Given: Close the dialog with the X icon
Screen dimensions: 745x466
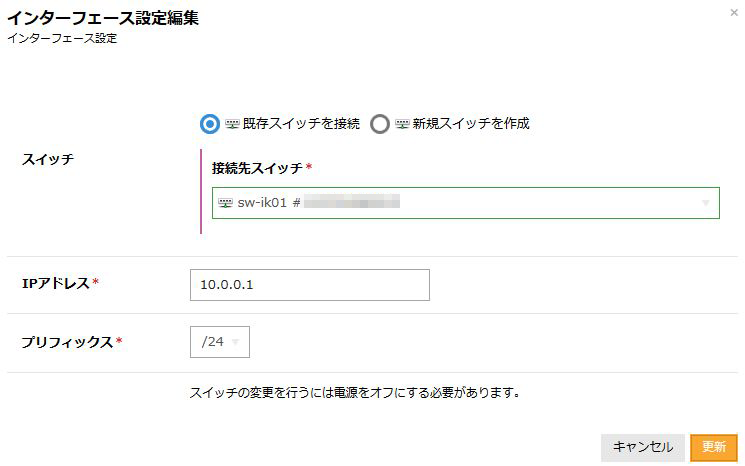Looking at the screenshot, I should coord(735,12).
